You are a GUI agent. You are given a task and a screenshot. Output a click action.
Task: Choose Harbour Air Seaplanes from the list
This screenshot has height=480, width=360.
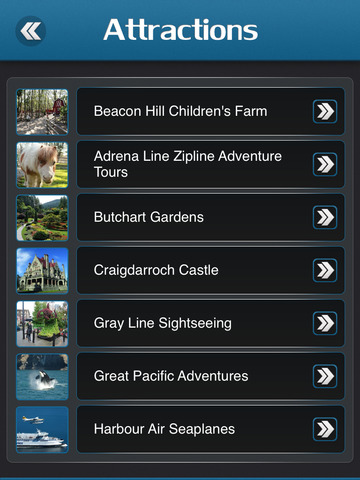(211, 429)
